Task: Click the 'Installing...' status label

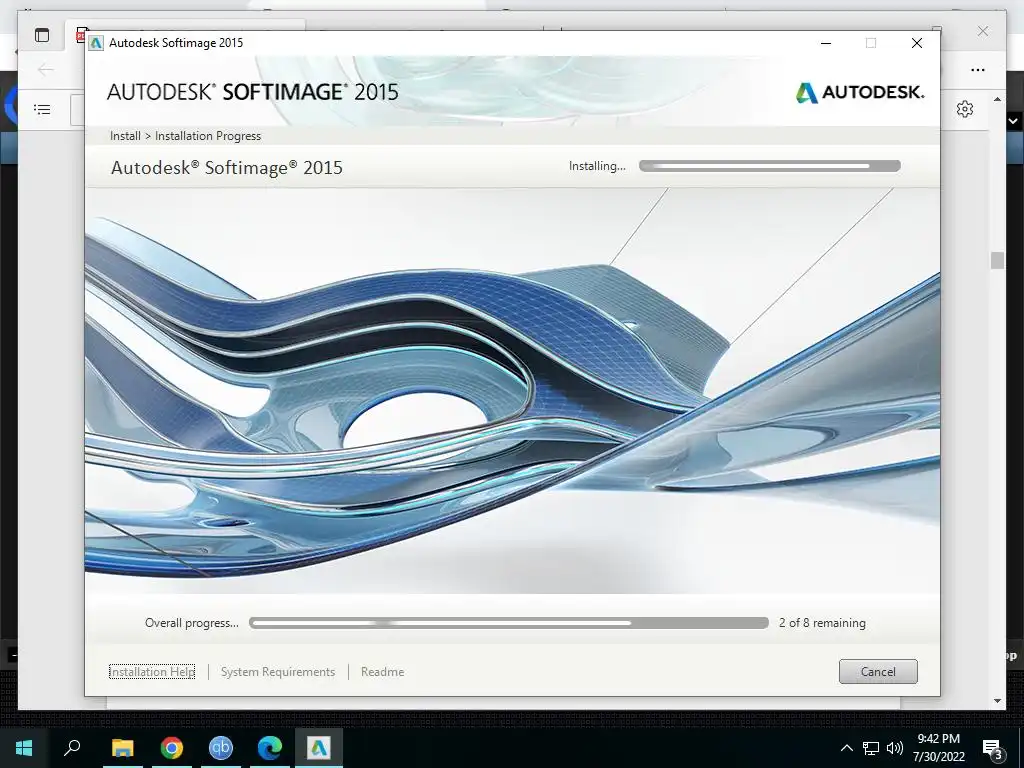Action: (x=597, y=166)
